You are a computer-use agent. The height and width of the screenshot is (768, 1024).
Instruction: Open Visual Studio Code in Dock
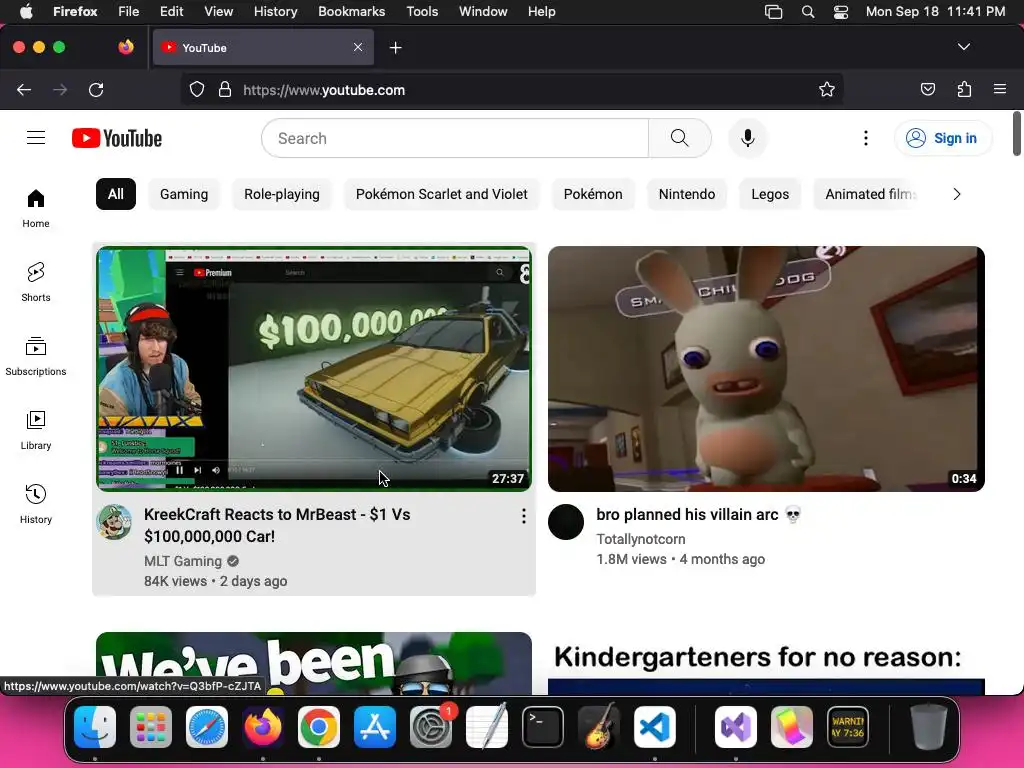pyautogui.click(x=654, y=727)
